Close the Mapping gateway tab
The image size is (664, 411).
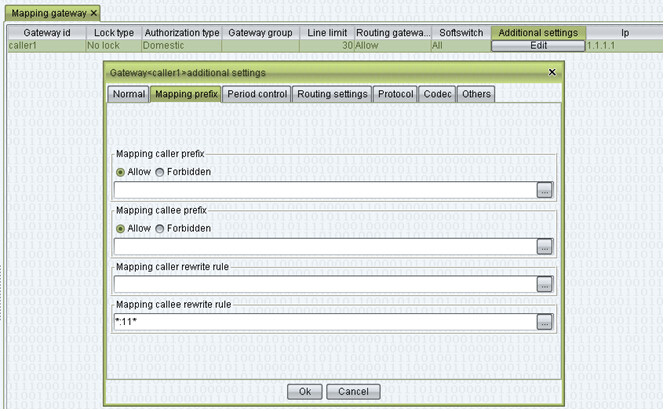pos(94,14)
